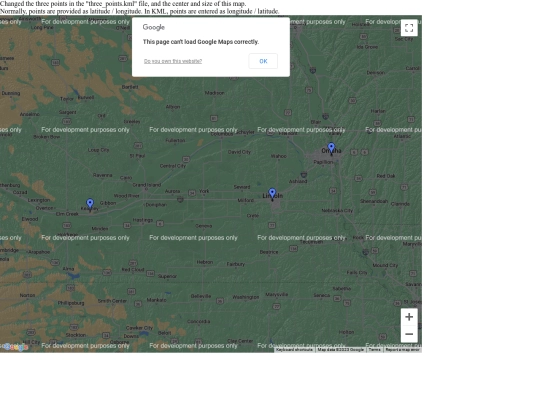This screenshot has height=405, width=540.
Task: Click the Albion town label
Action: 173,107
